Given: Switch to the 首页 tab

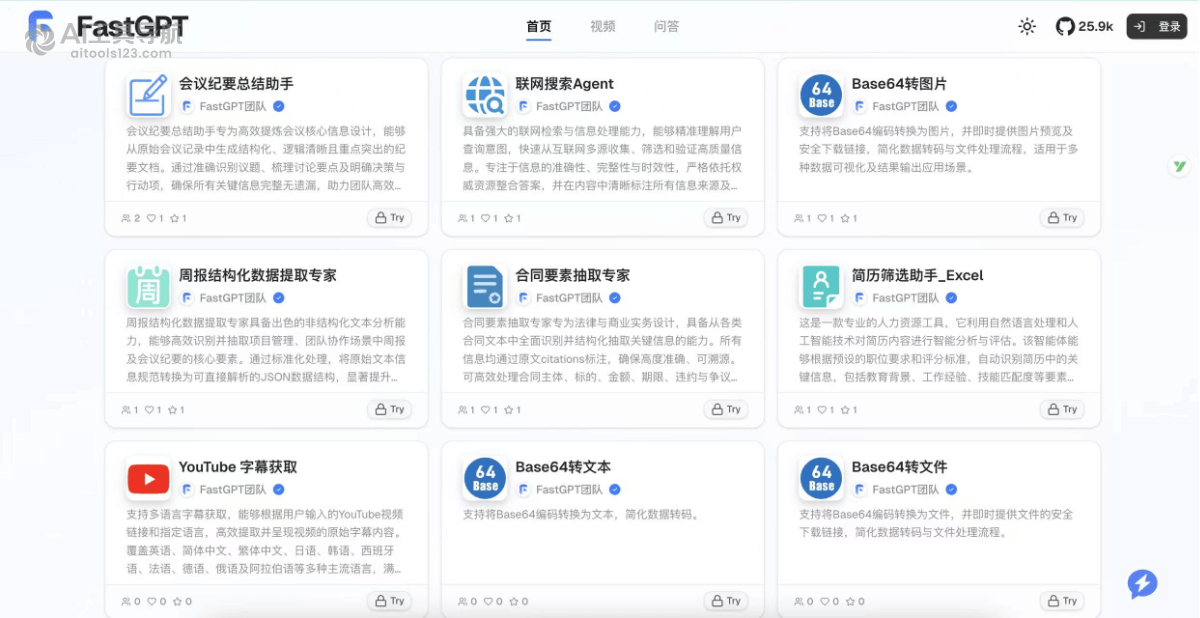Looking at the screenshot, I should tap(539, 27).
